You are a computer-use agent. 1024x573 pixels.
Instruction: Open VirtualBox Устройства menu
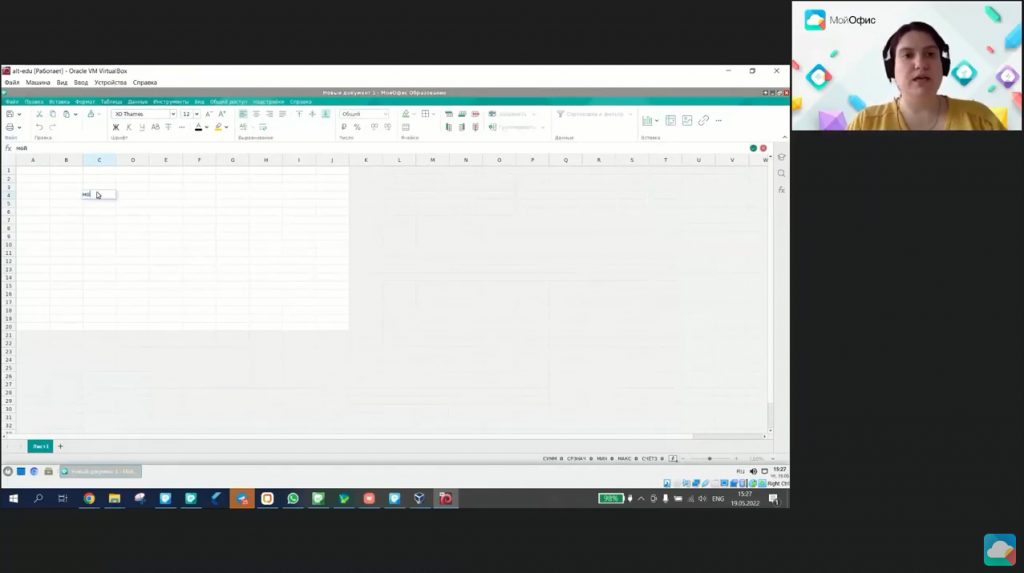pos(110,83)
